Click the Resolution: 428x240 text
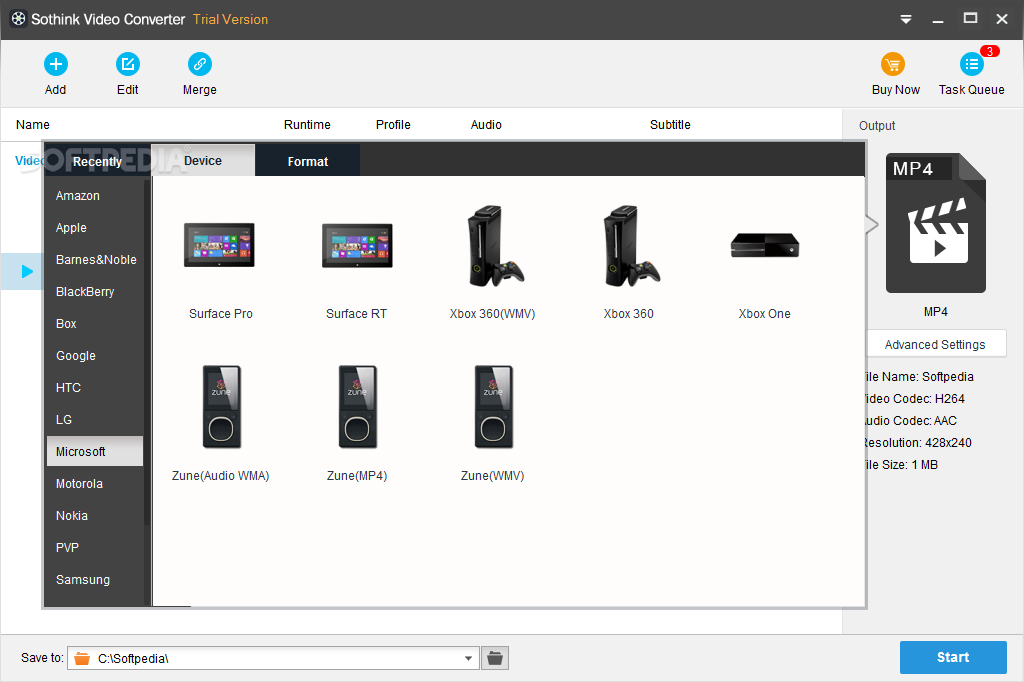The width and height of the screenshot is (1024, 682). pyautogui.click(x=920, y=443)
